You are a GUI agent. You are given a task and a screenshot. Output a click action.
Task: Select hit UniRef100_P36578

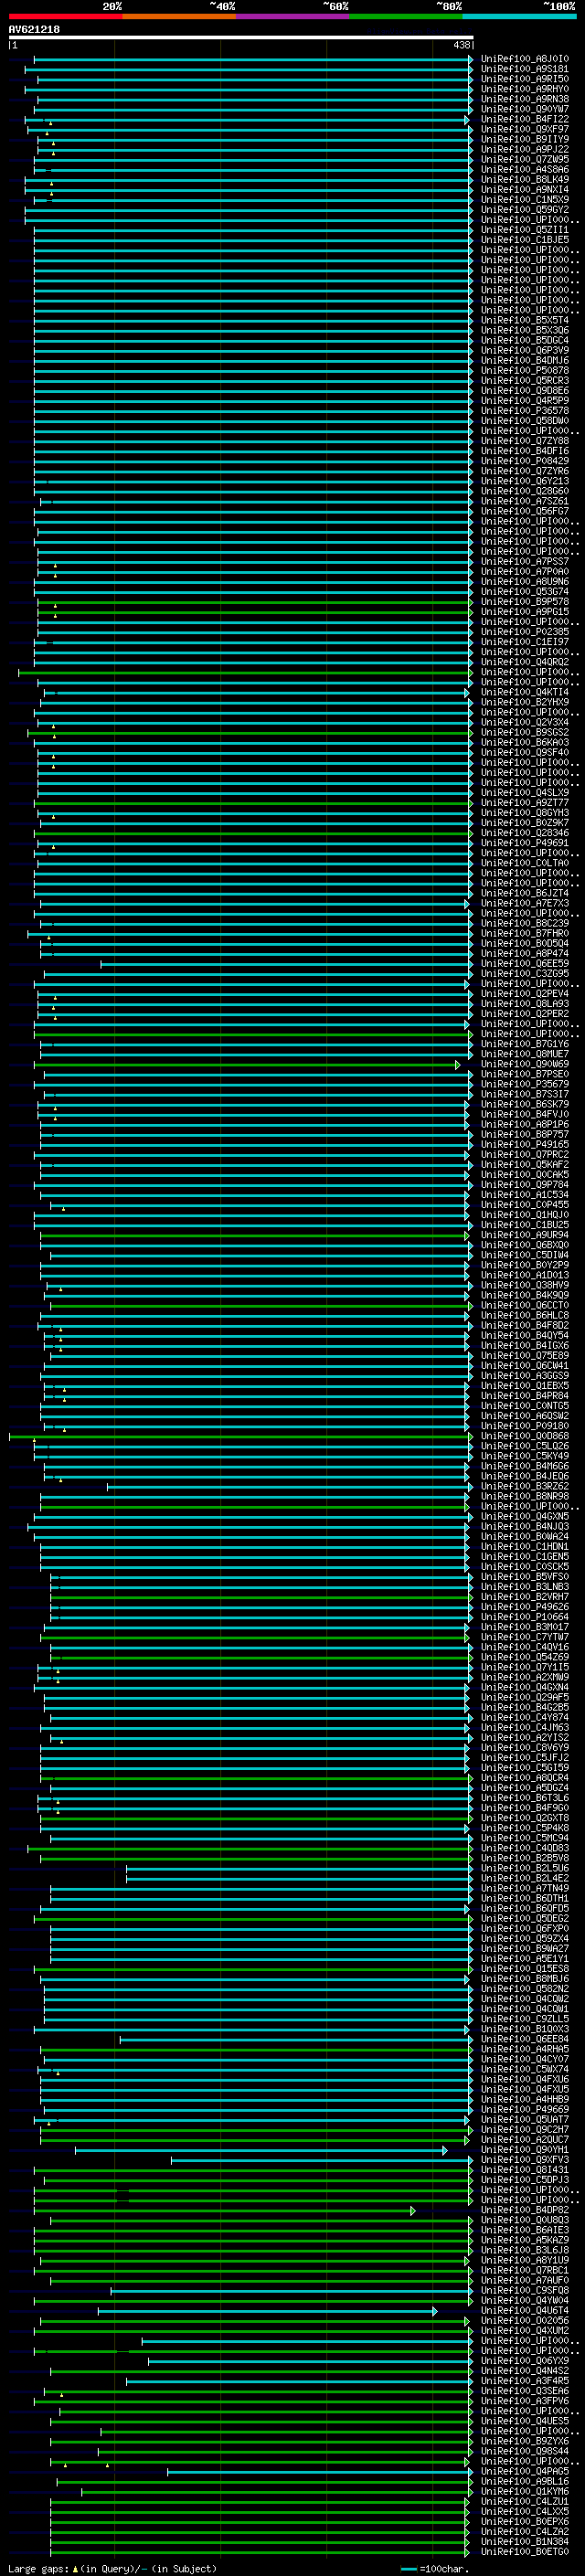click(x=524, y=410)
